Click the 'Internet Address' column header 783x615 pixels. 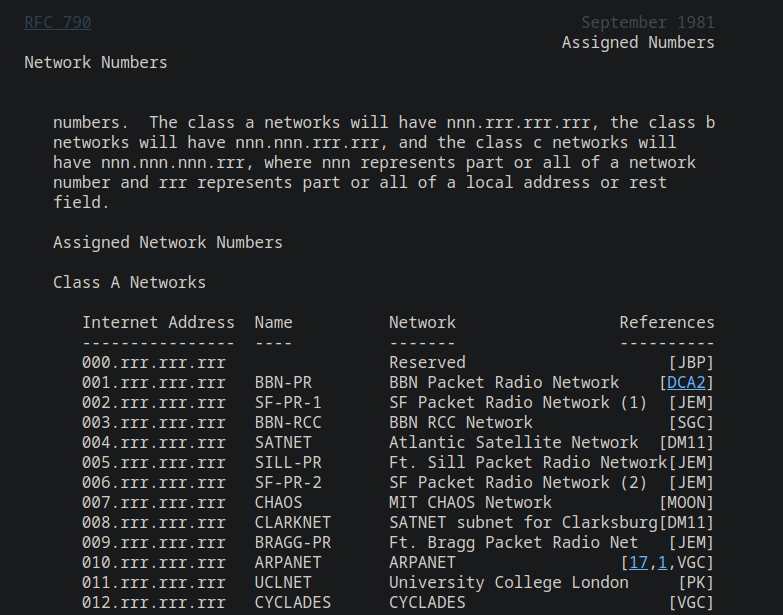pyautogui.click(x=158, y=322)
